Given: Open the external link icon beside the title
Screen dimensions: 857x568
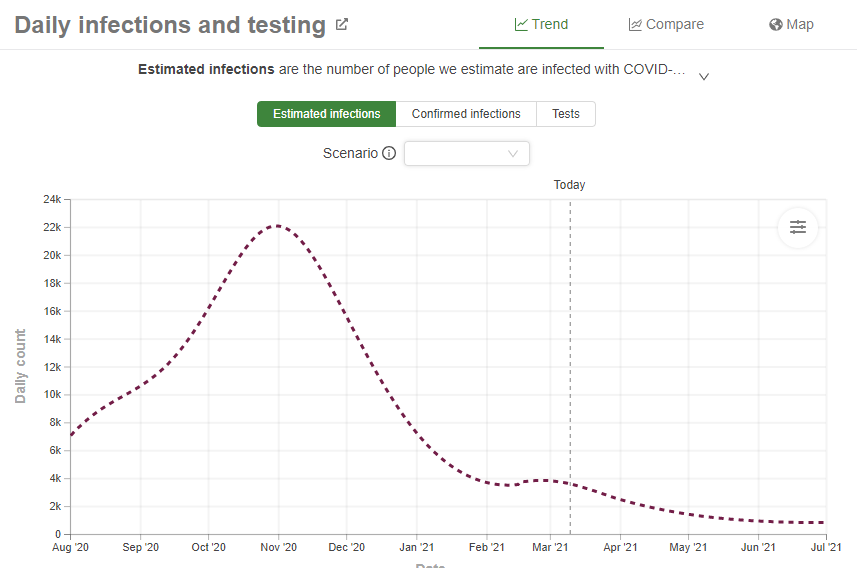Looking at the screenshot, I should coord(342,25).
